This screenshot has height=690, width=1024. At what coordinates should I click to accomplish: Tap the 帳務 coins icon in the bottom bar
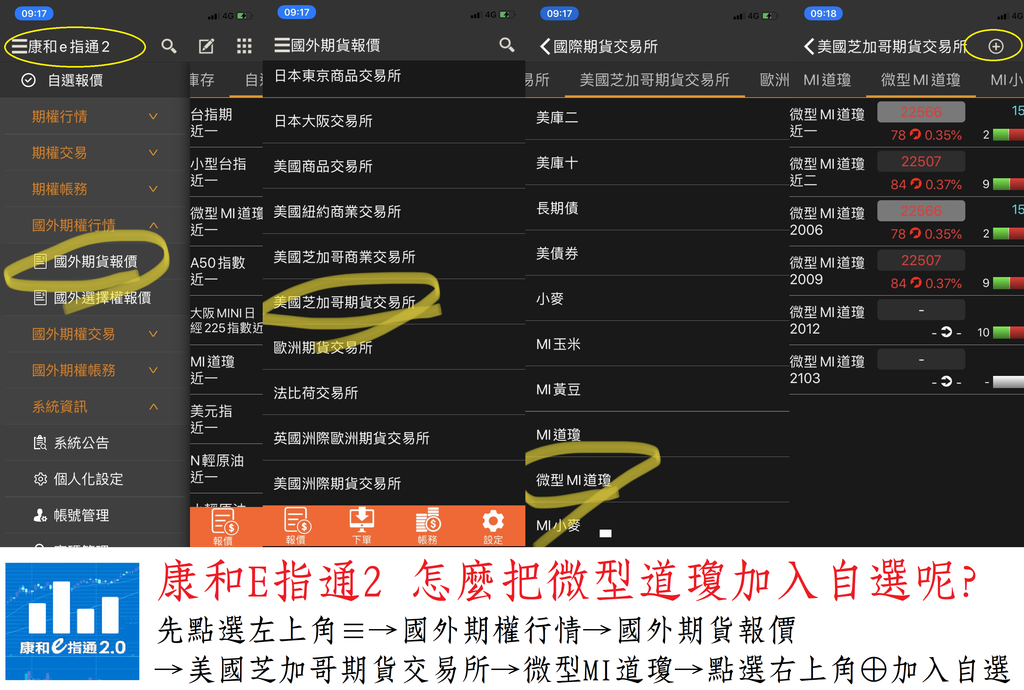pyautogui.click(x=428, y=525)
